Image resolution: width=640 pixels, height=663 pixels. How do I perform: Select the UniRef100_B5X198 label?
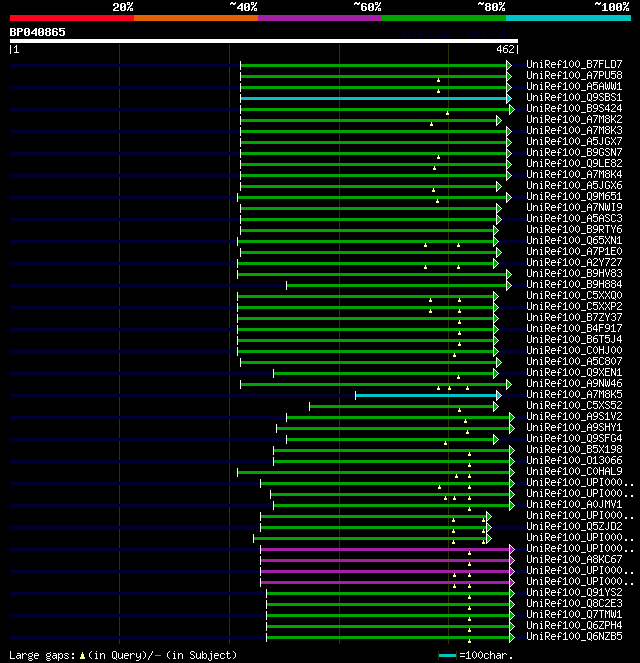[574, 449]
